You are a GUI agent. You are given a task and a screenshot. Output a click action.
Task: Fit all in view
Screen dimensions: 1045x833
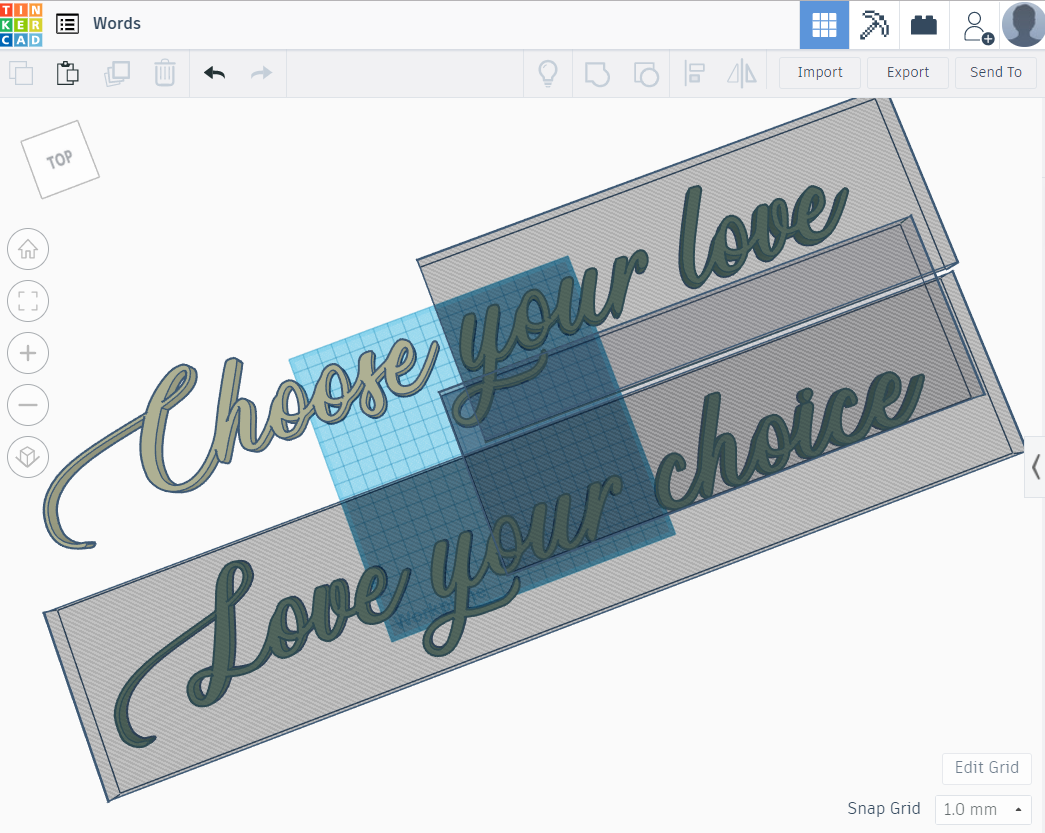point(28,301)
